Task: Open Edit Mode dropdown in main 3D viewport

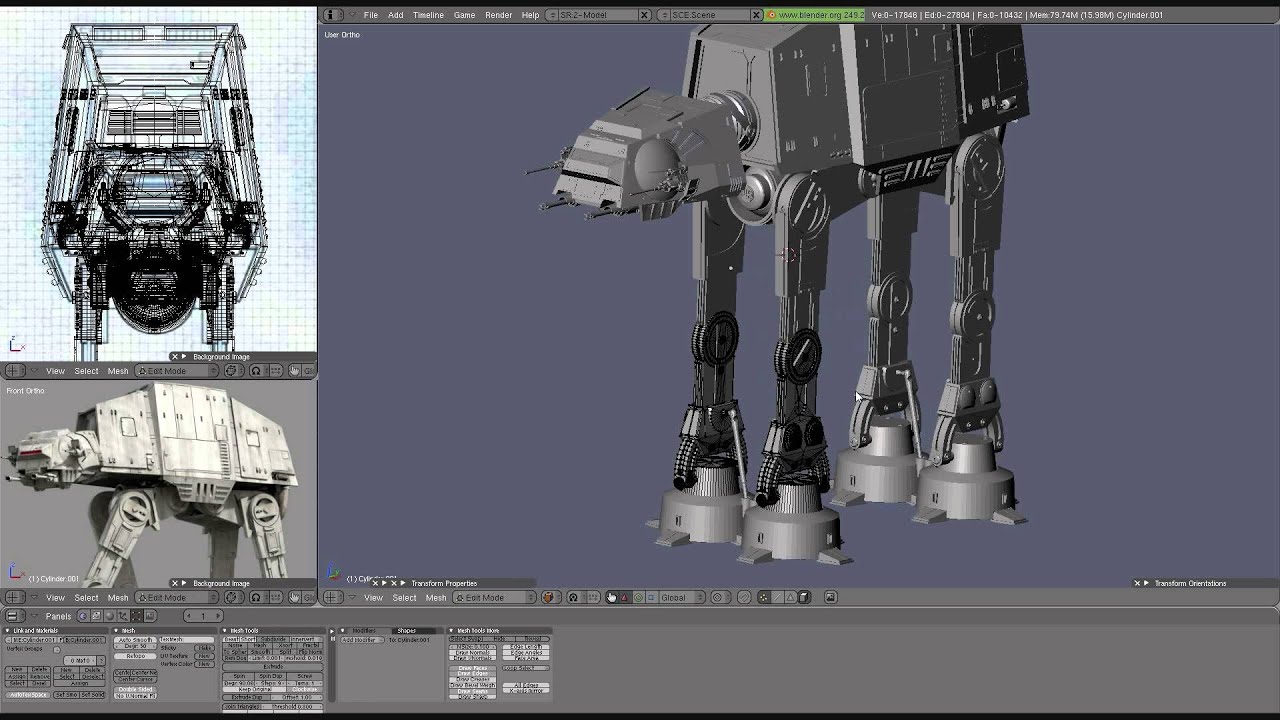Action: pos(494,597)
